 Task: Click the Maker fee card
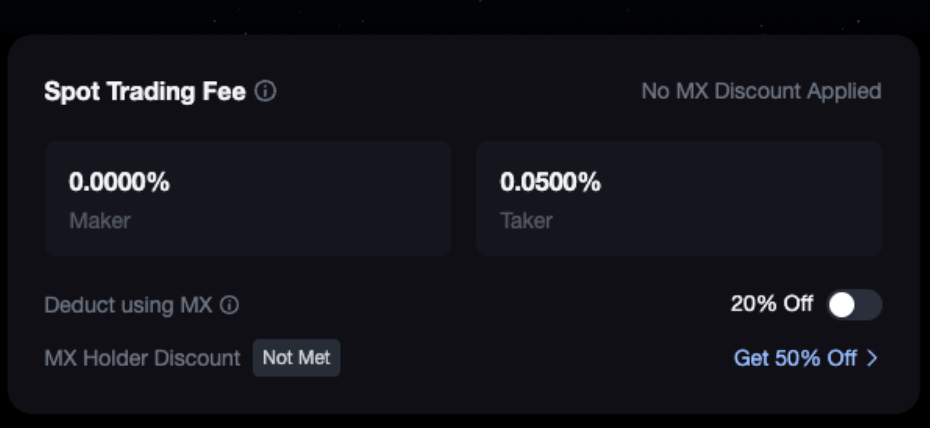pyautogui.click(x=247, y=198)
